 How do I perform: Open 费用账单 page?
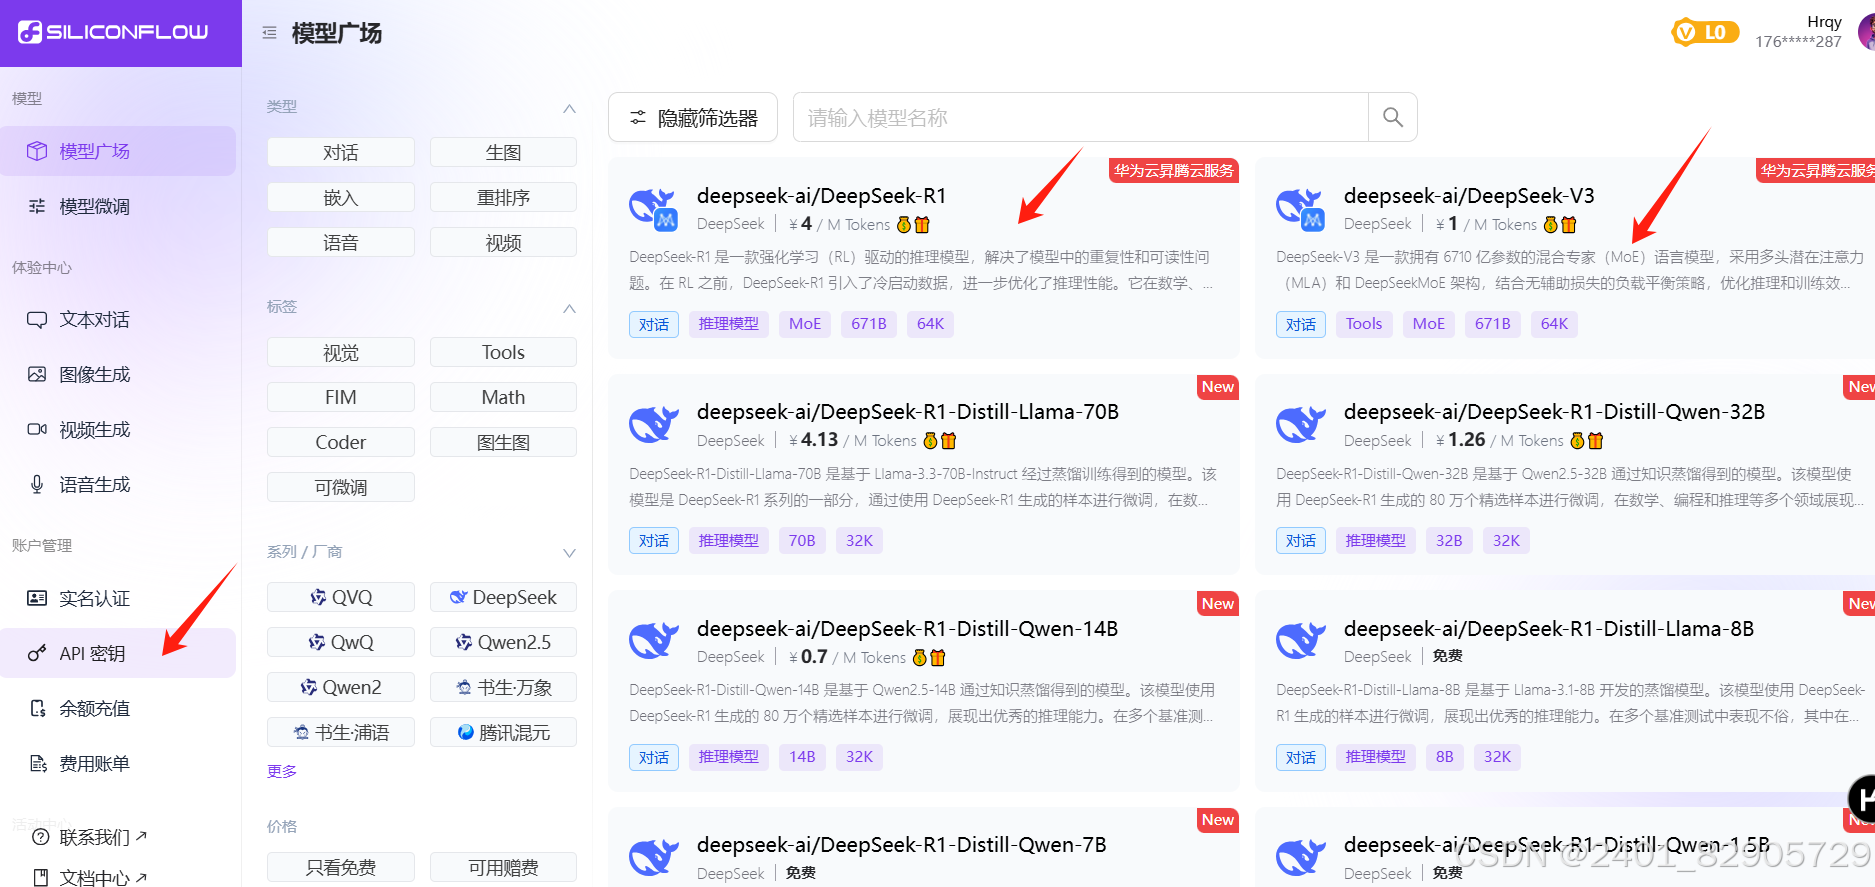click(x=118, y=763)
